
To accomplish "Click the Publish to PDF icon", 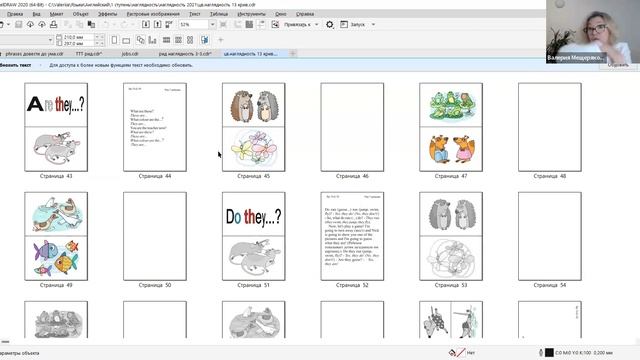I will [x=169, y=24].
